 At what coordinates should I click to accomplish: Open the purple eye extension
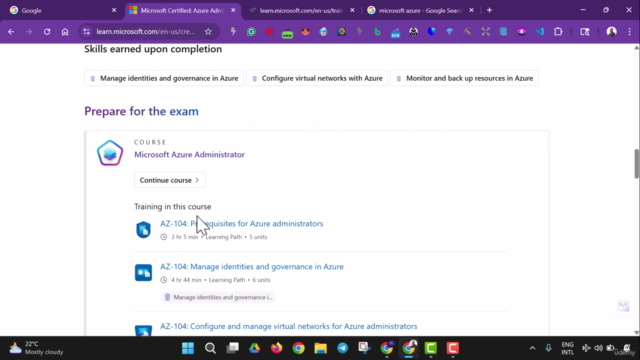(x=522, y=32)
